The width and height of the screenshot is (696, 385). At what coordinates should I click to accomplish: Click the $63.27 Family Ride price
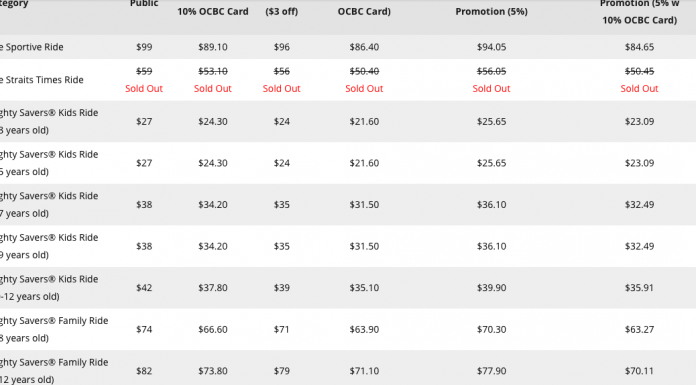(x=639, y=329)
